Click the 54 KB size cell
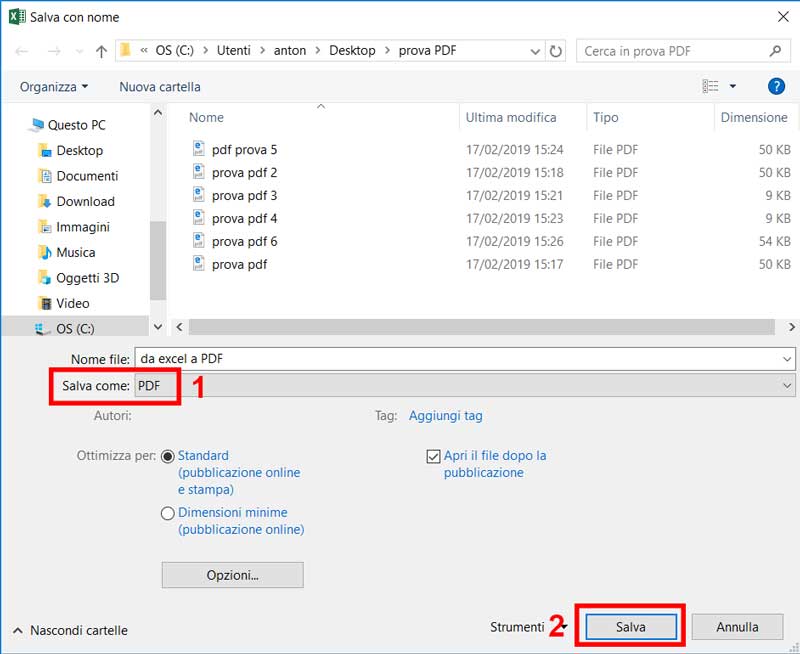 point(774,242)
